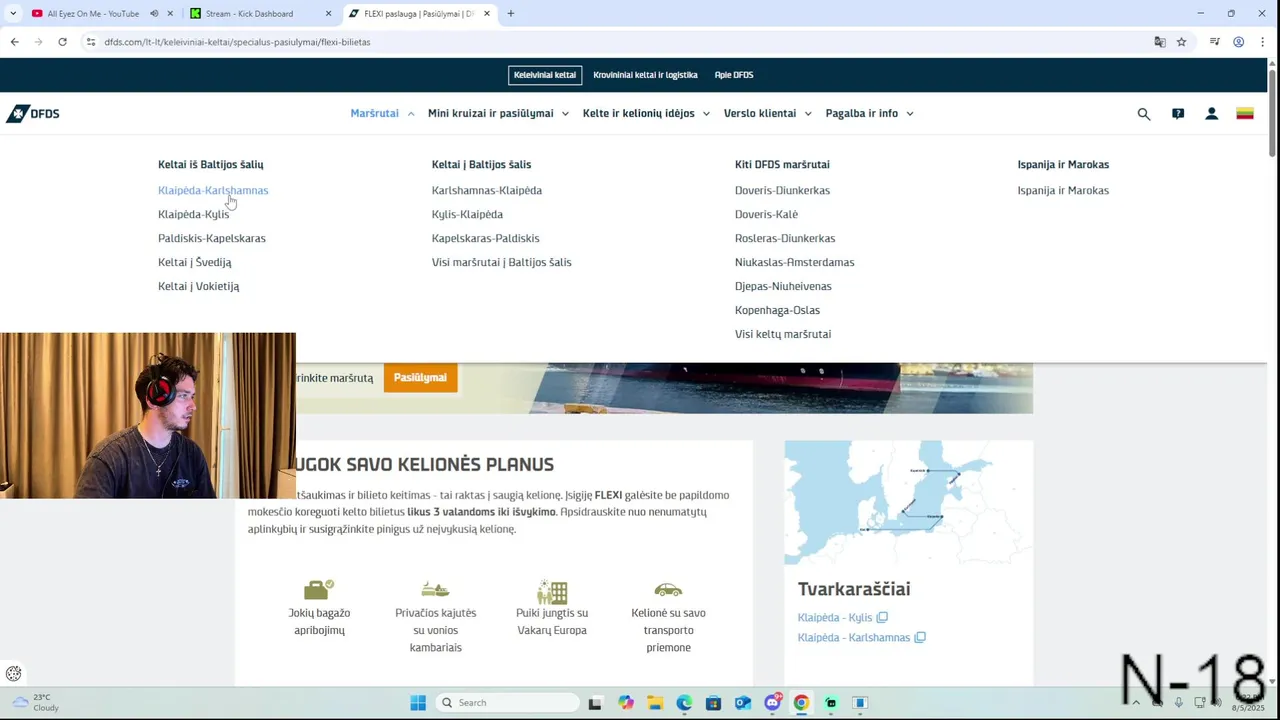Screen dimensions: 1280x720
Task: Bookmark this page with the star icon
Action: (x=1181, y=42)
